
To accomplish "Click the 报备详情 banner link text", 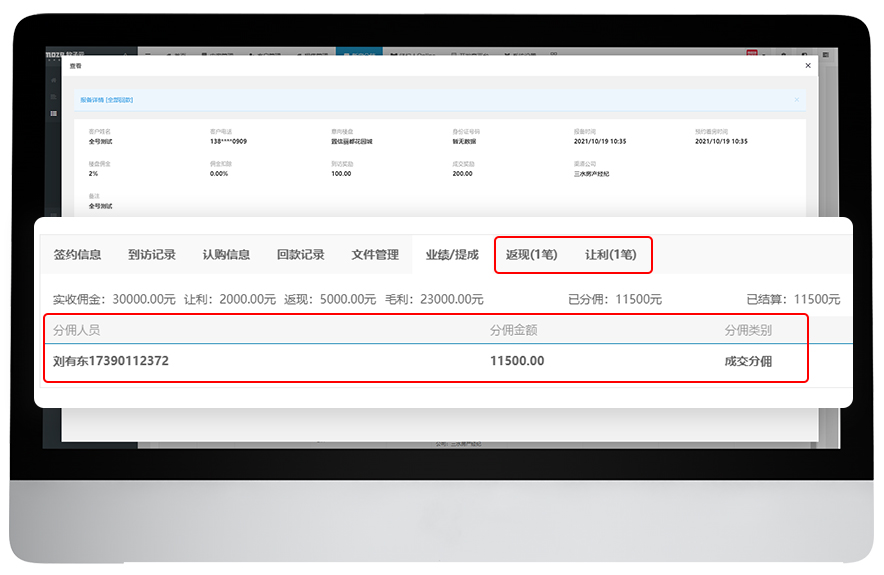I will [107, 100].
